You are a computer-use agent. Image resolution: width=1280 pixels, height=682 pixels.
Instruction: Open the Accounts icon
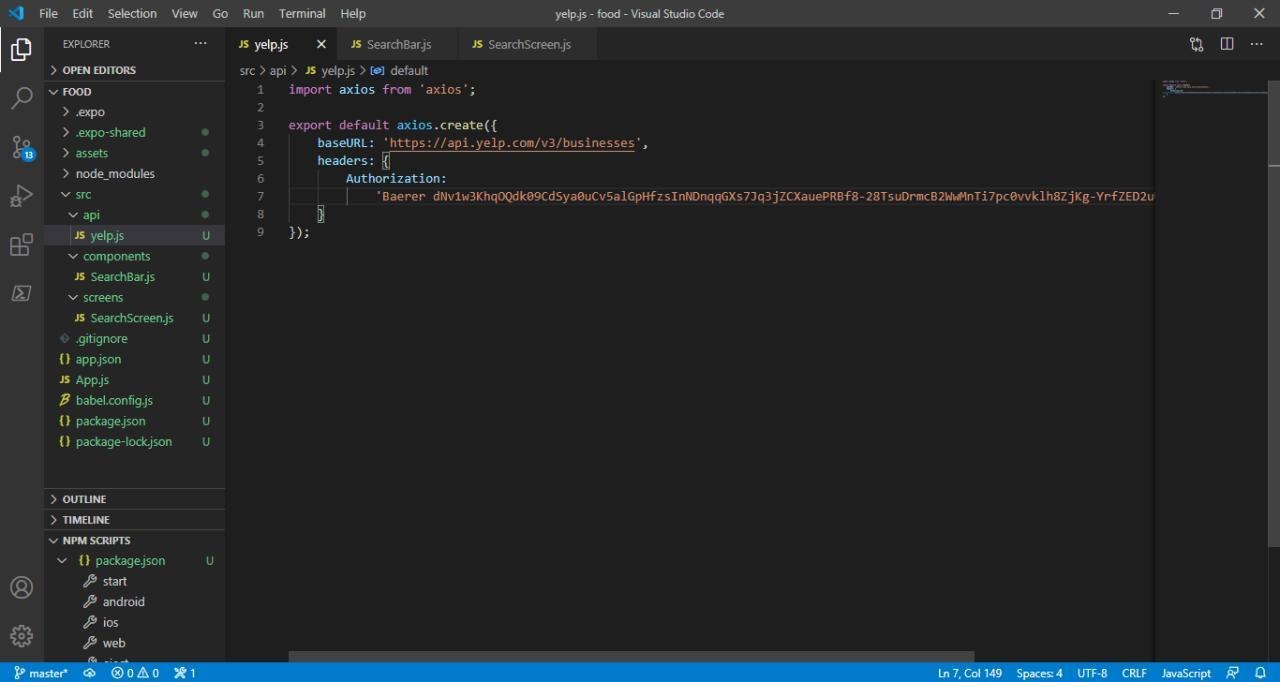coord(21,588)
